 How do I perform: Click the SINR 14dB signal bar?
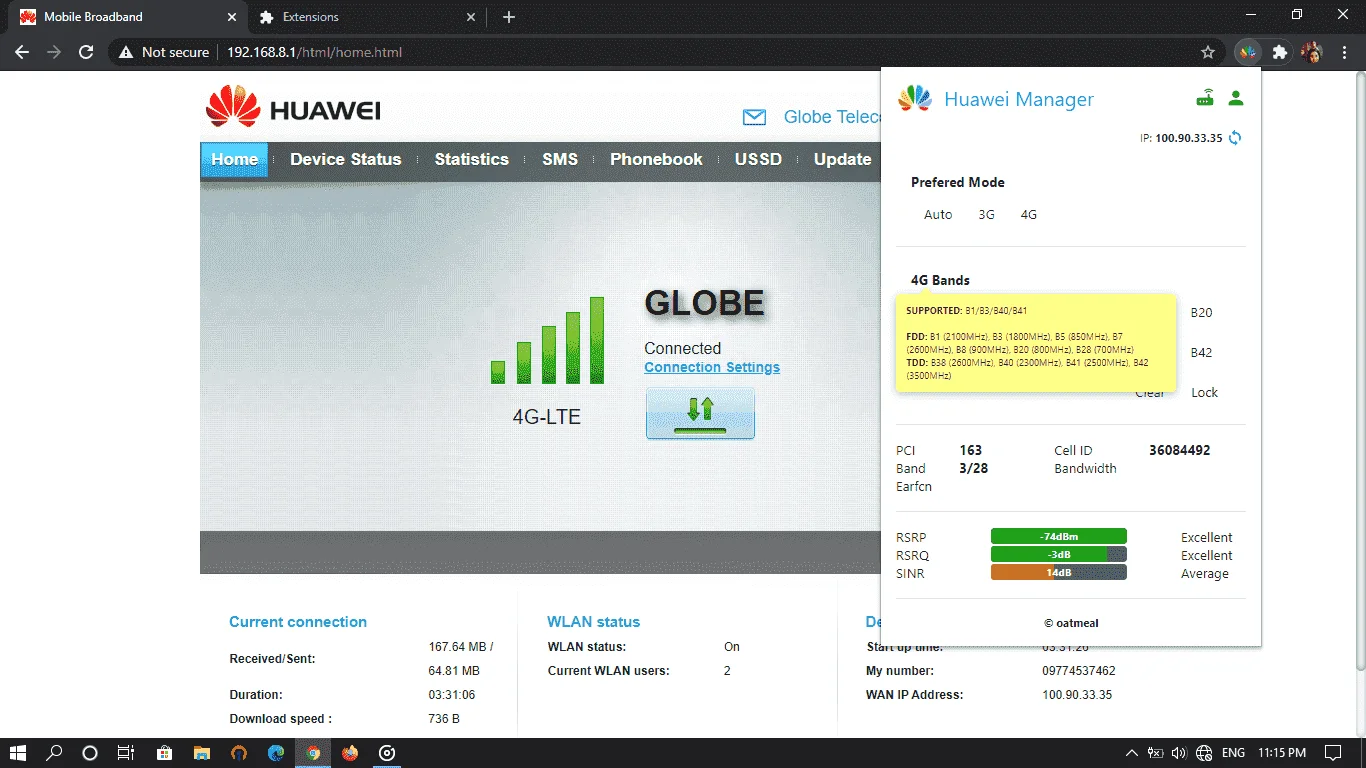point(1058,572)
